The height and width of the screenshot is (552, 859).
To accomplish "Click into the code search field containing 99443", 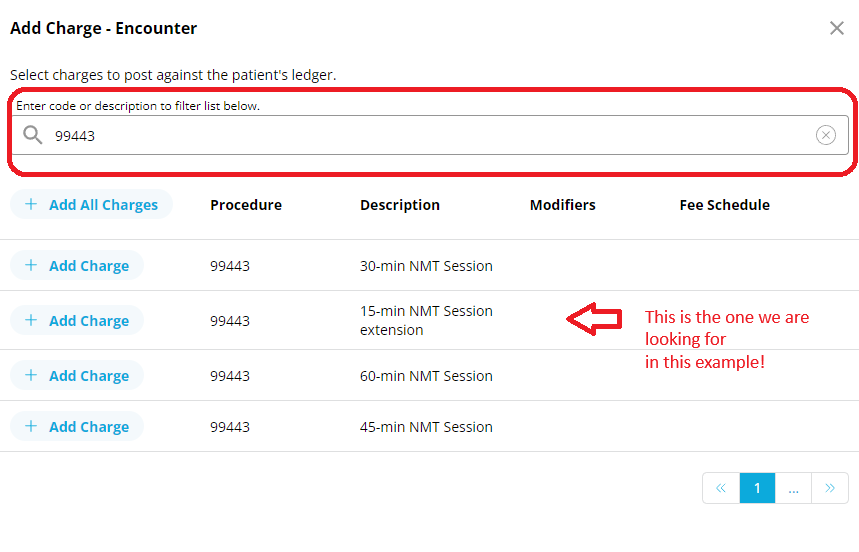I will pyautogui.click(x=431, y=135).
